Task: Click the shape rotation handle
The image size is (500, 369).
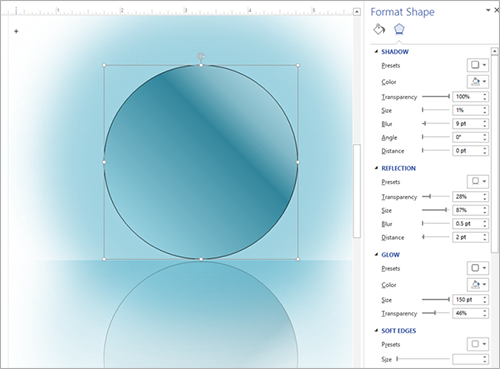Action: [201, 56]
